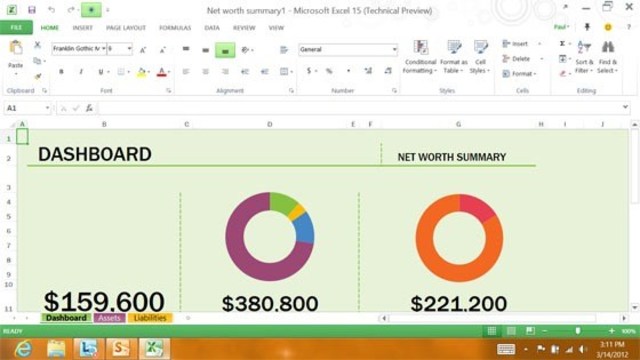Click into the formula bar input

click(x=359, y=108)
